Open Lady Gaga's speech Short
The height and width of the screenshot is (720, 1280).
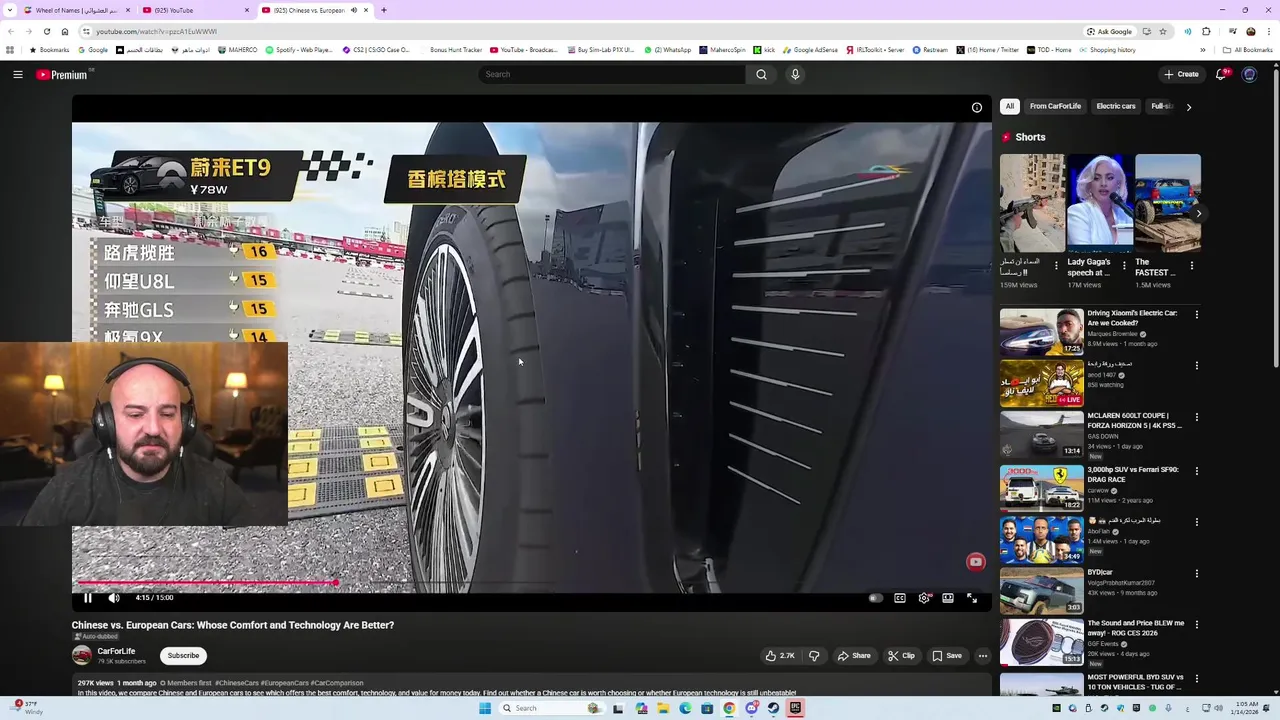pyautogui.click(x=1100, y=203)
